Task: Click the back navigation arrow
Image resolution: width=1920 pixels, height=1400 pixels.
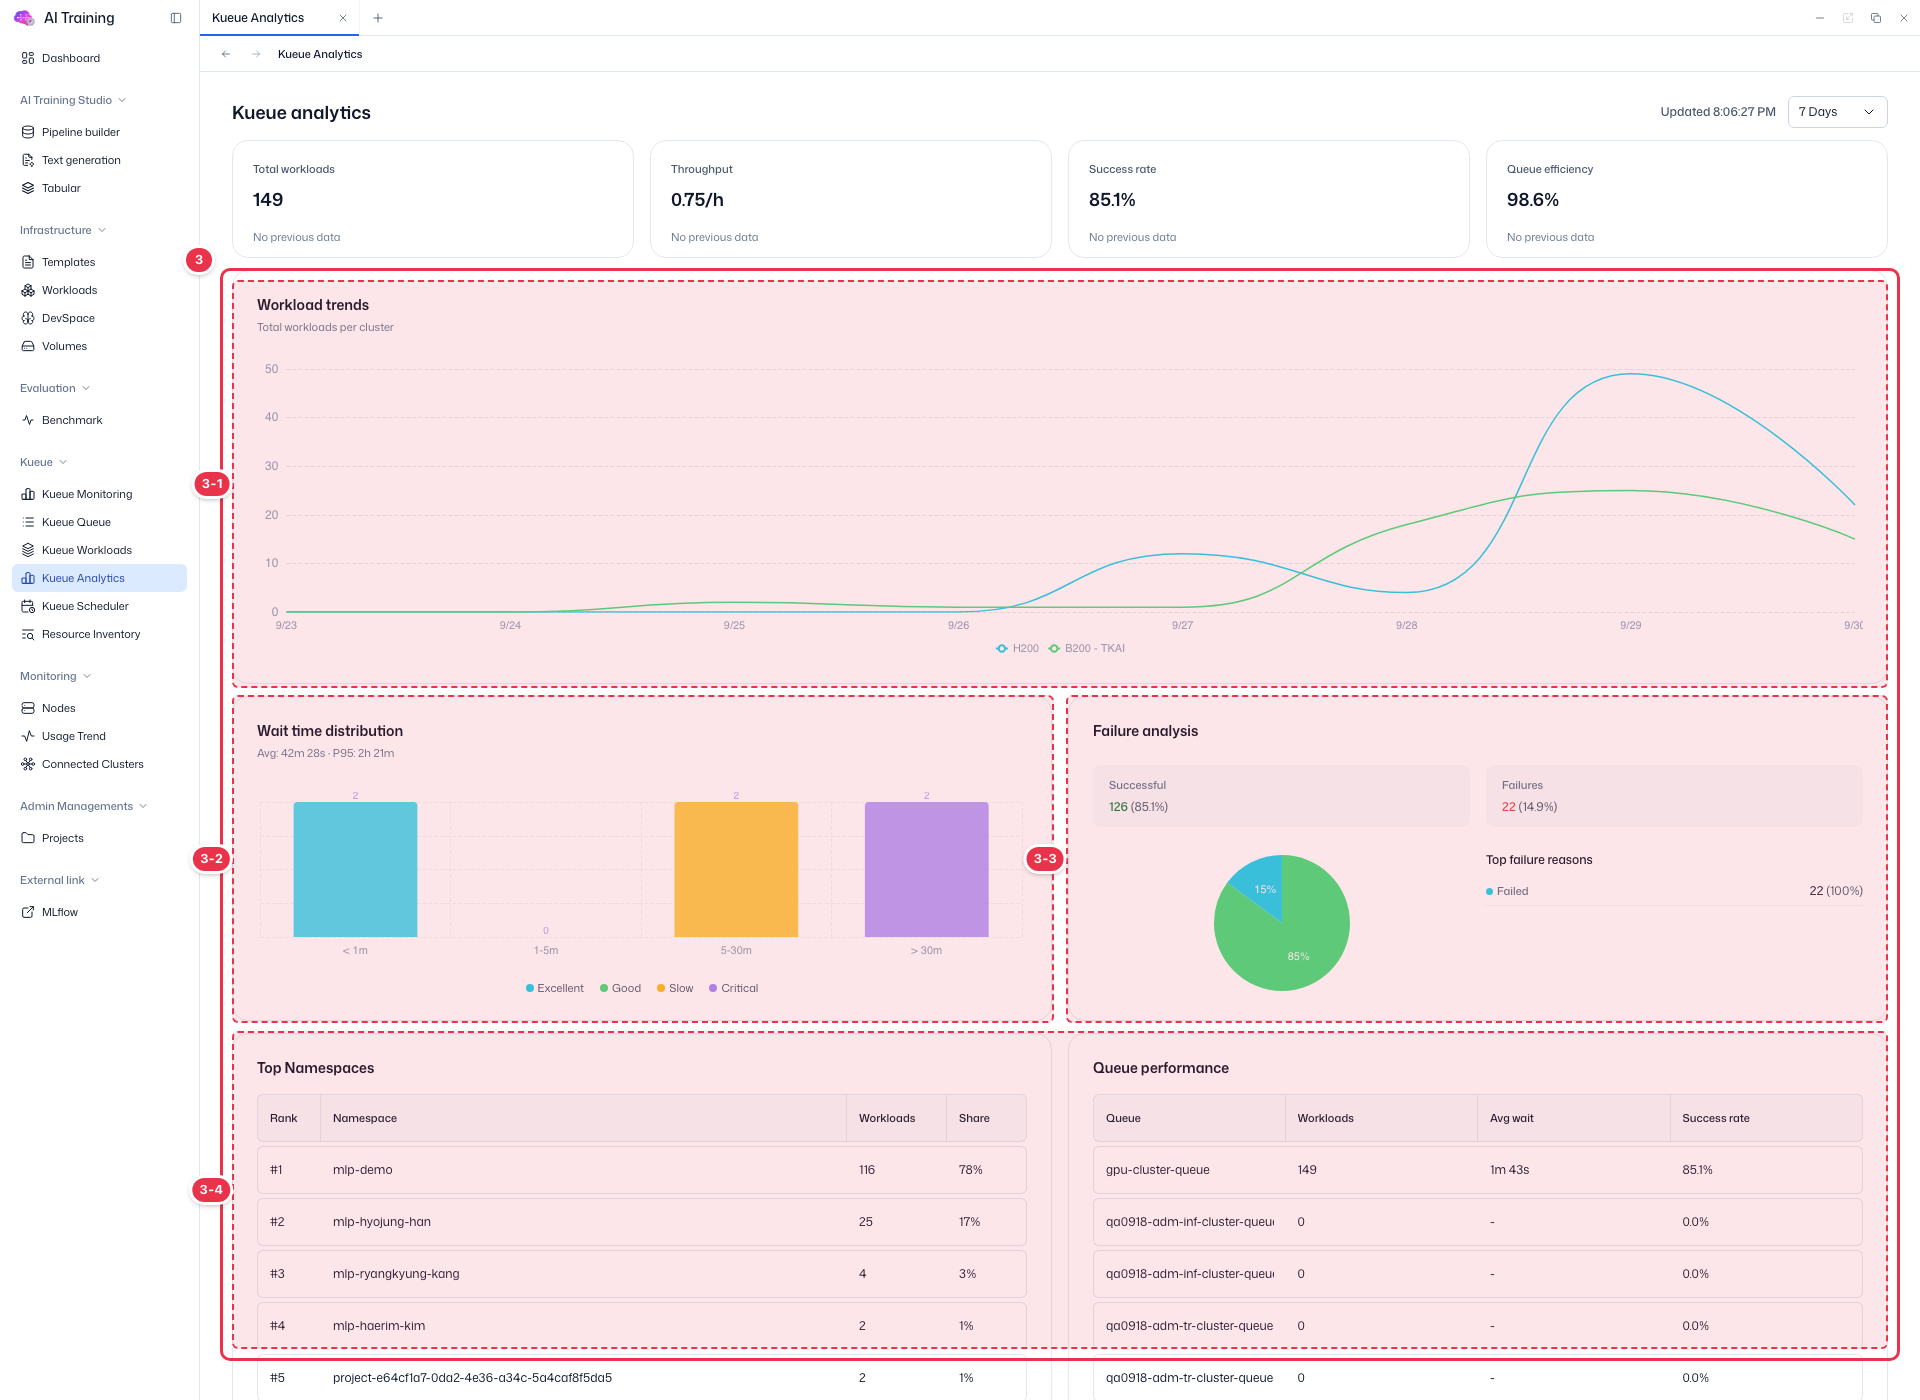Action: (x=226, y=54)
